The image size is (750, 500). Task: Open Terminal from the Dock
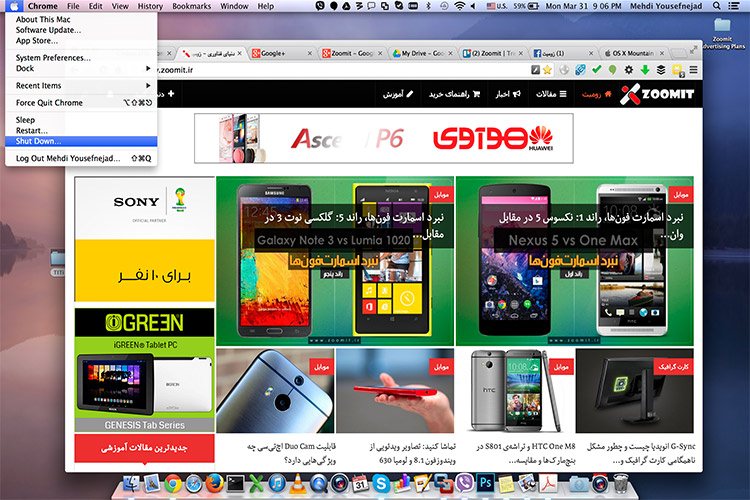[x=235, y=484]
